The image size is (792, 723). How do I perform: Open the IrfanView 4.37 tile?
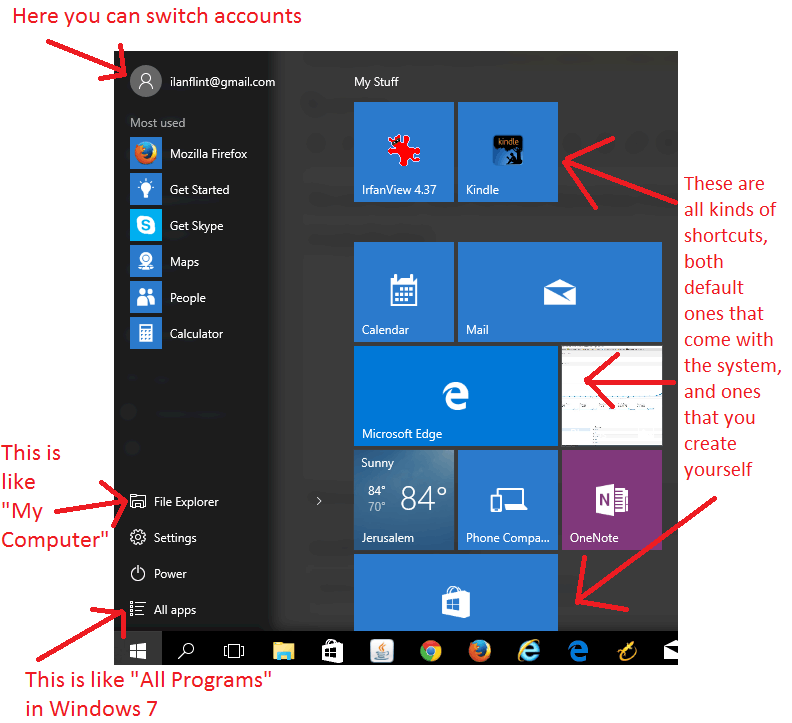[x=404, y=152]
